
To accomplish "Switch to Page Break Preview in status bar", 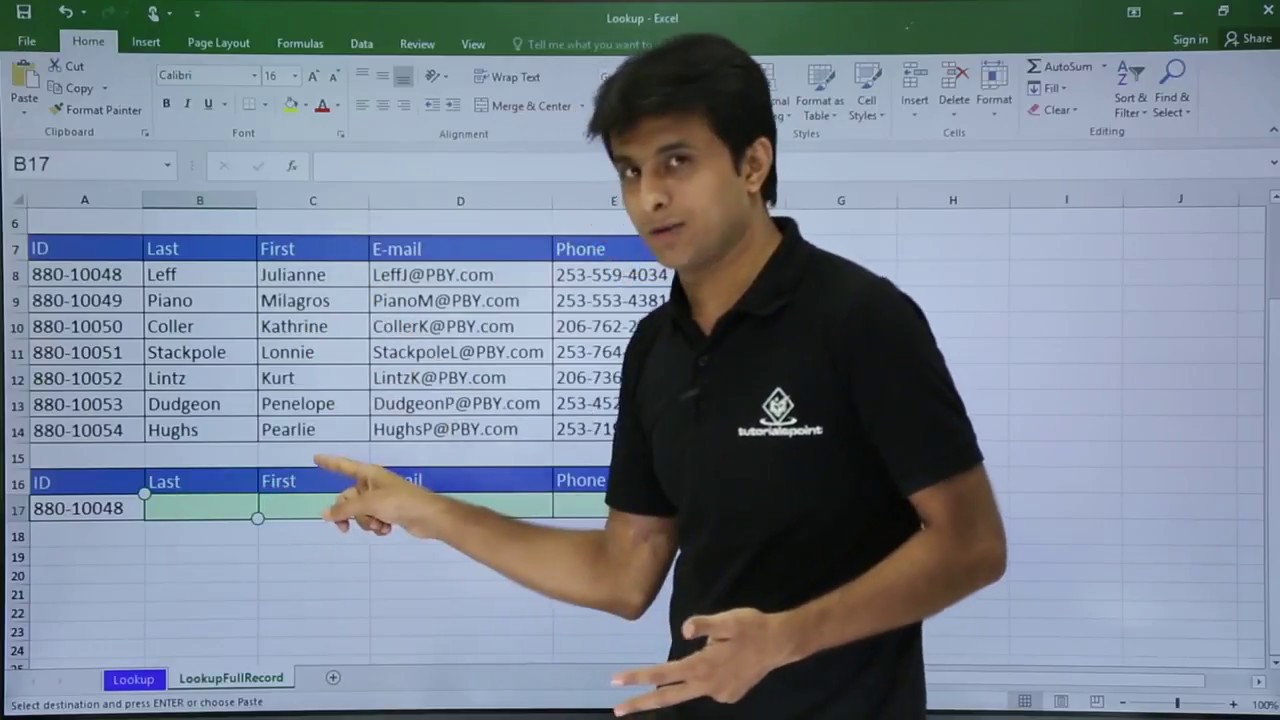I will coord(1097,701).
